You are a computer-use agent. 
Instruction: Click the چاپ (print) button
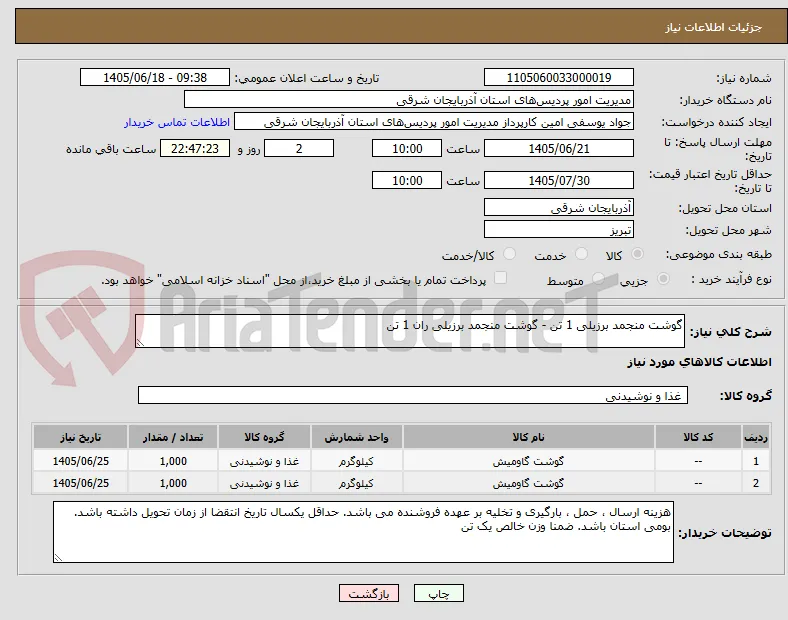click(x=438, y=593)
